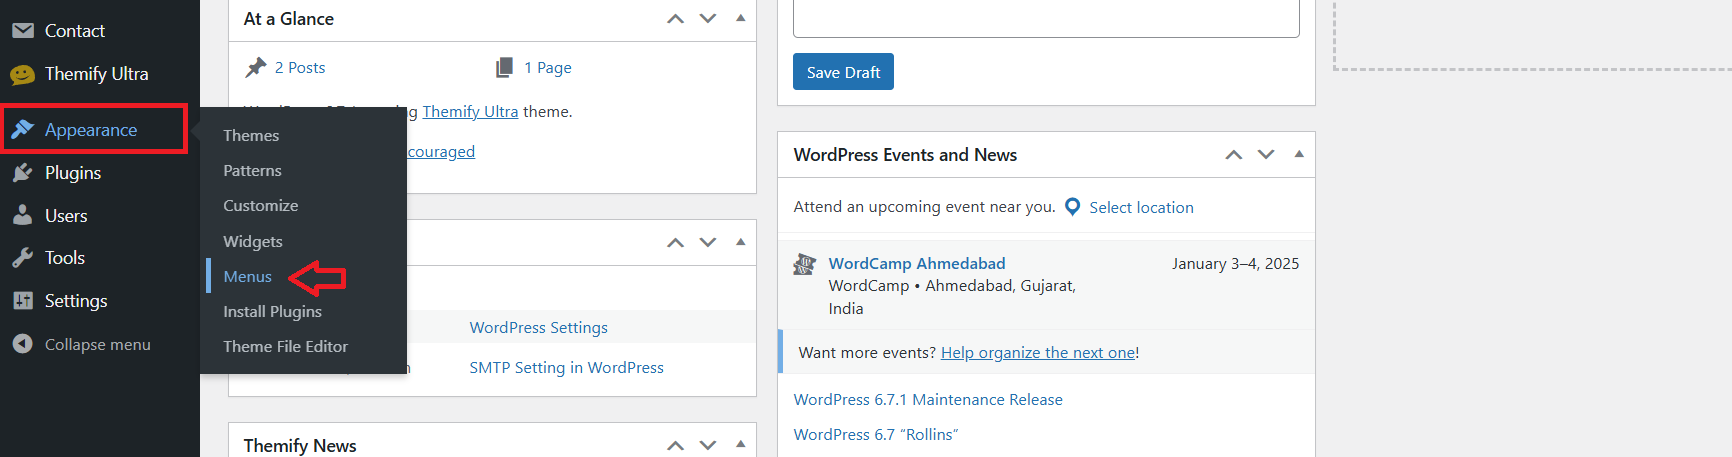1732x457 pixels.
Task: Toggle the Themify News panel triangle
Action: coord(740,444)
